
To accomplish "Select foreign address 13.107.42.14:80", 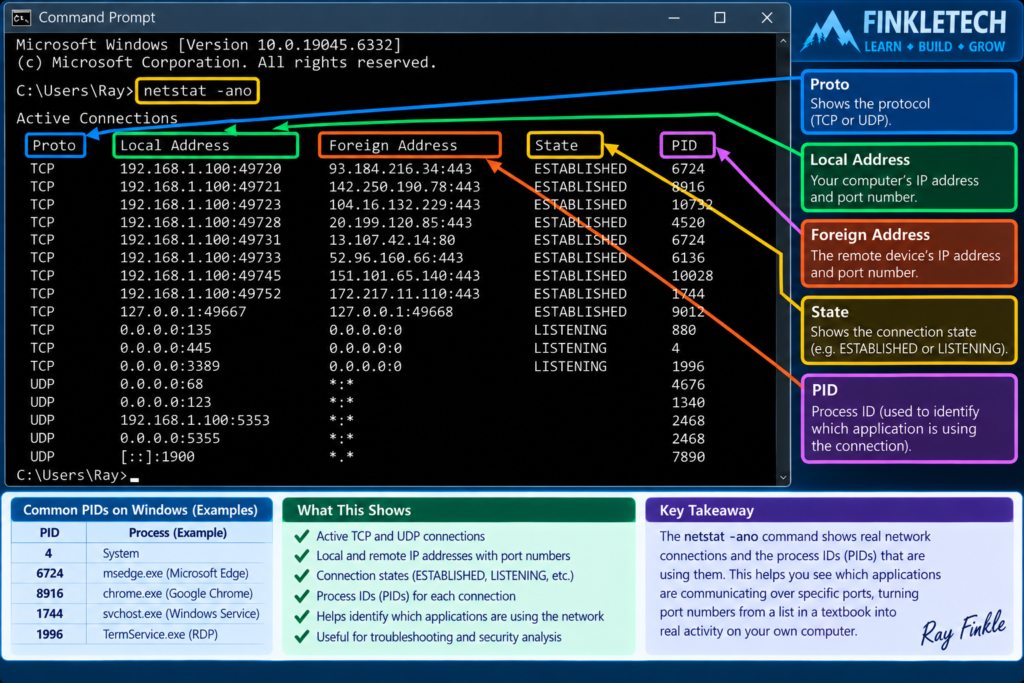I will 392,240.
